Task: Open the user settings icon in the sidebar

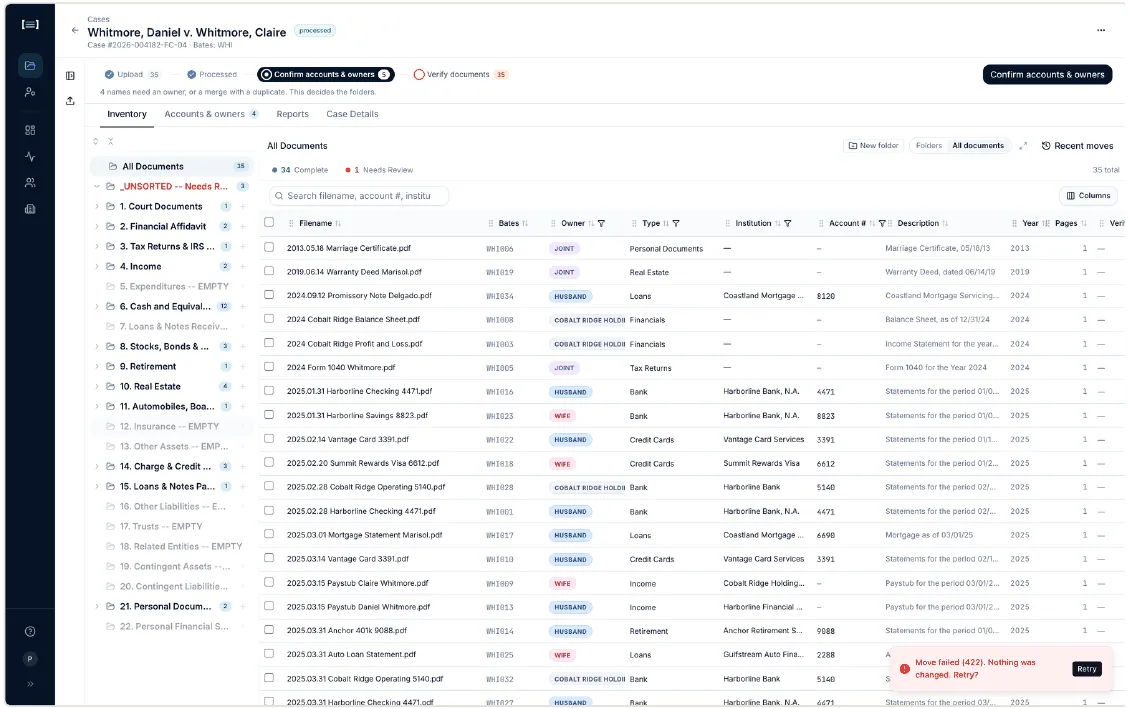Action: 29,92
